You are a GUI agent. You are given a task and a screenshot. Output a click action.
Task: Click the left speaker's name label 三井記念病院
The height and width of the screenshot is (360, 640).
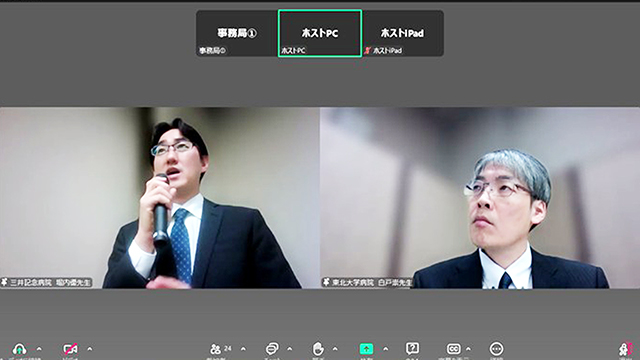click(x=31, y=282)
